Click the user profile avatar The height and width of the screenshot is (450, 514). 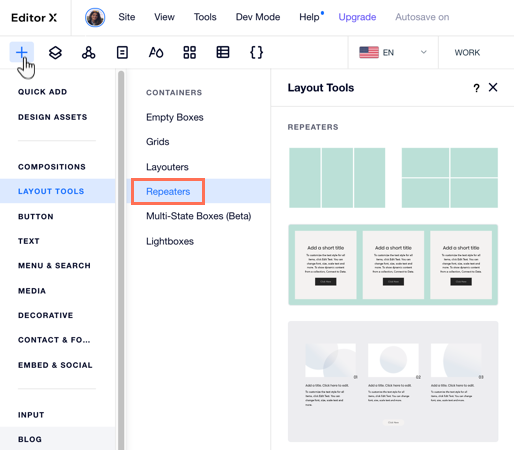(95, 17)
